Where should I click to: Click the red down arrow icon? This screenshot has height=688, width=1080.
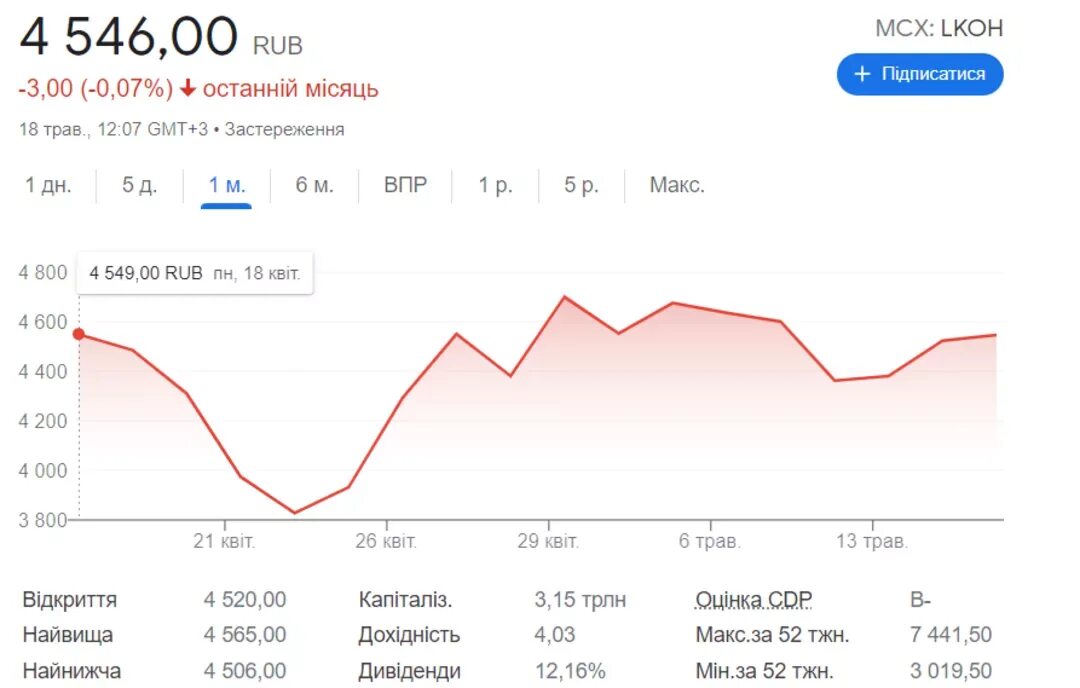point(187,88)
